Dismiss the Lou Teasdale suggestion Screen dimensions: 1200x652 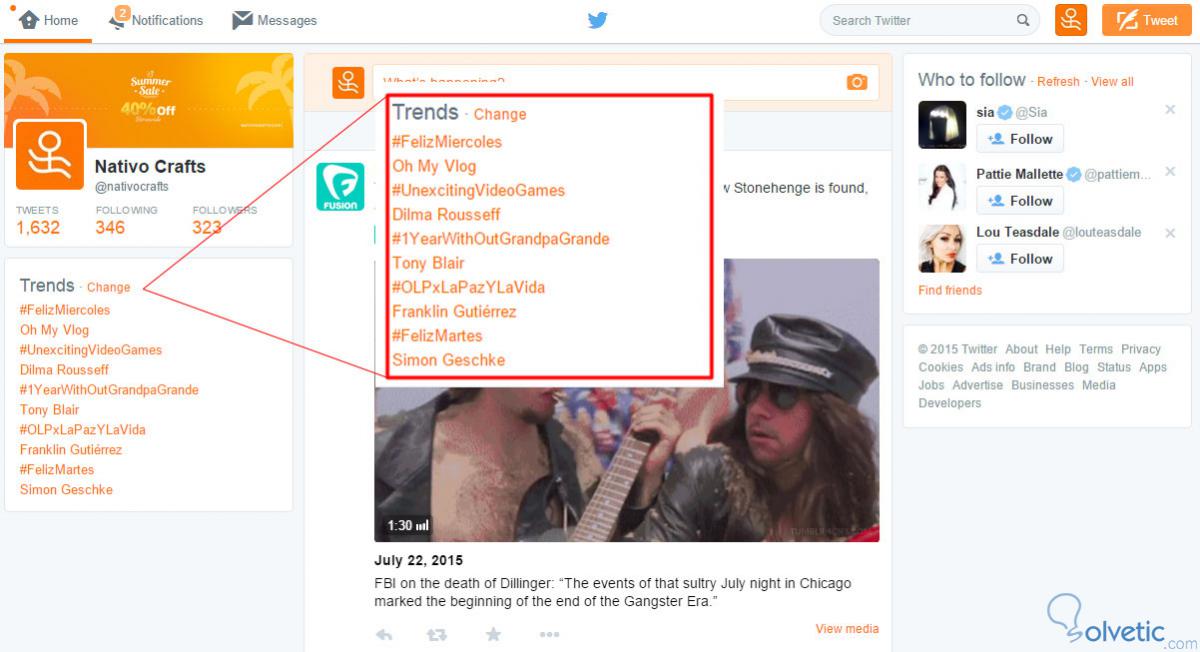(x=1170, y=233)
